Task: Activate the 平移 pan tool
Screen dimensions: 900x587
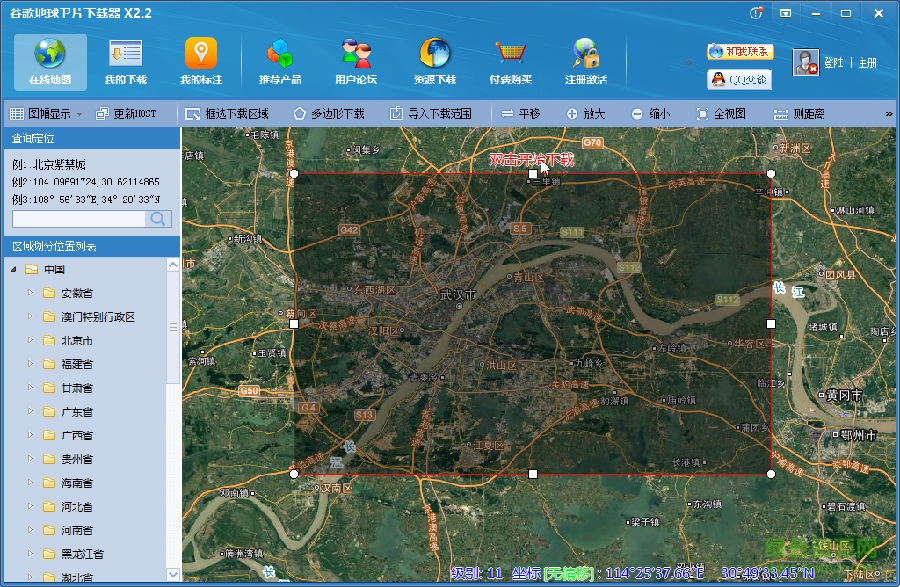Action: pyautogui.click(x=520, y=114)
